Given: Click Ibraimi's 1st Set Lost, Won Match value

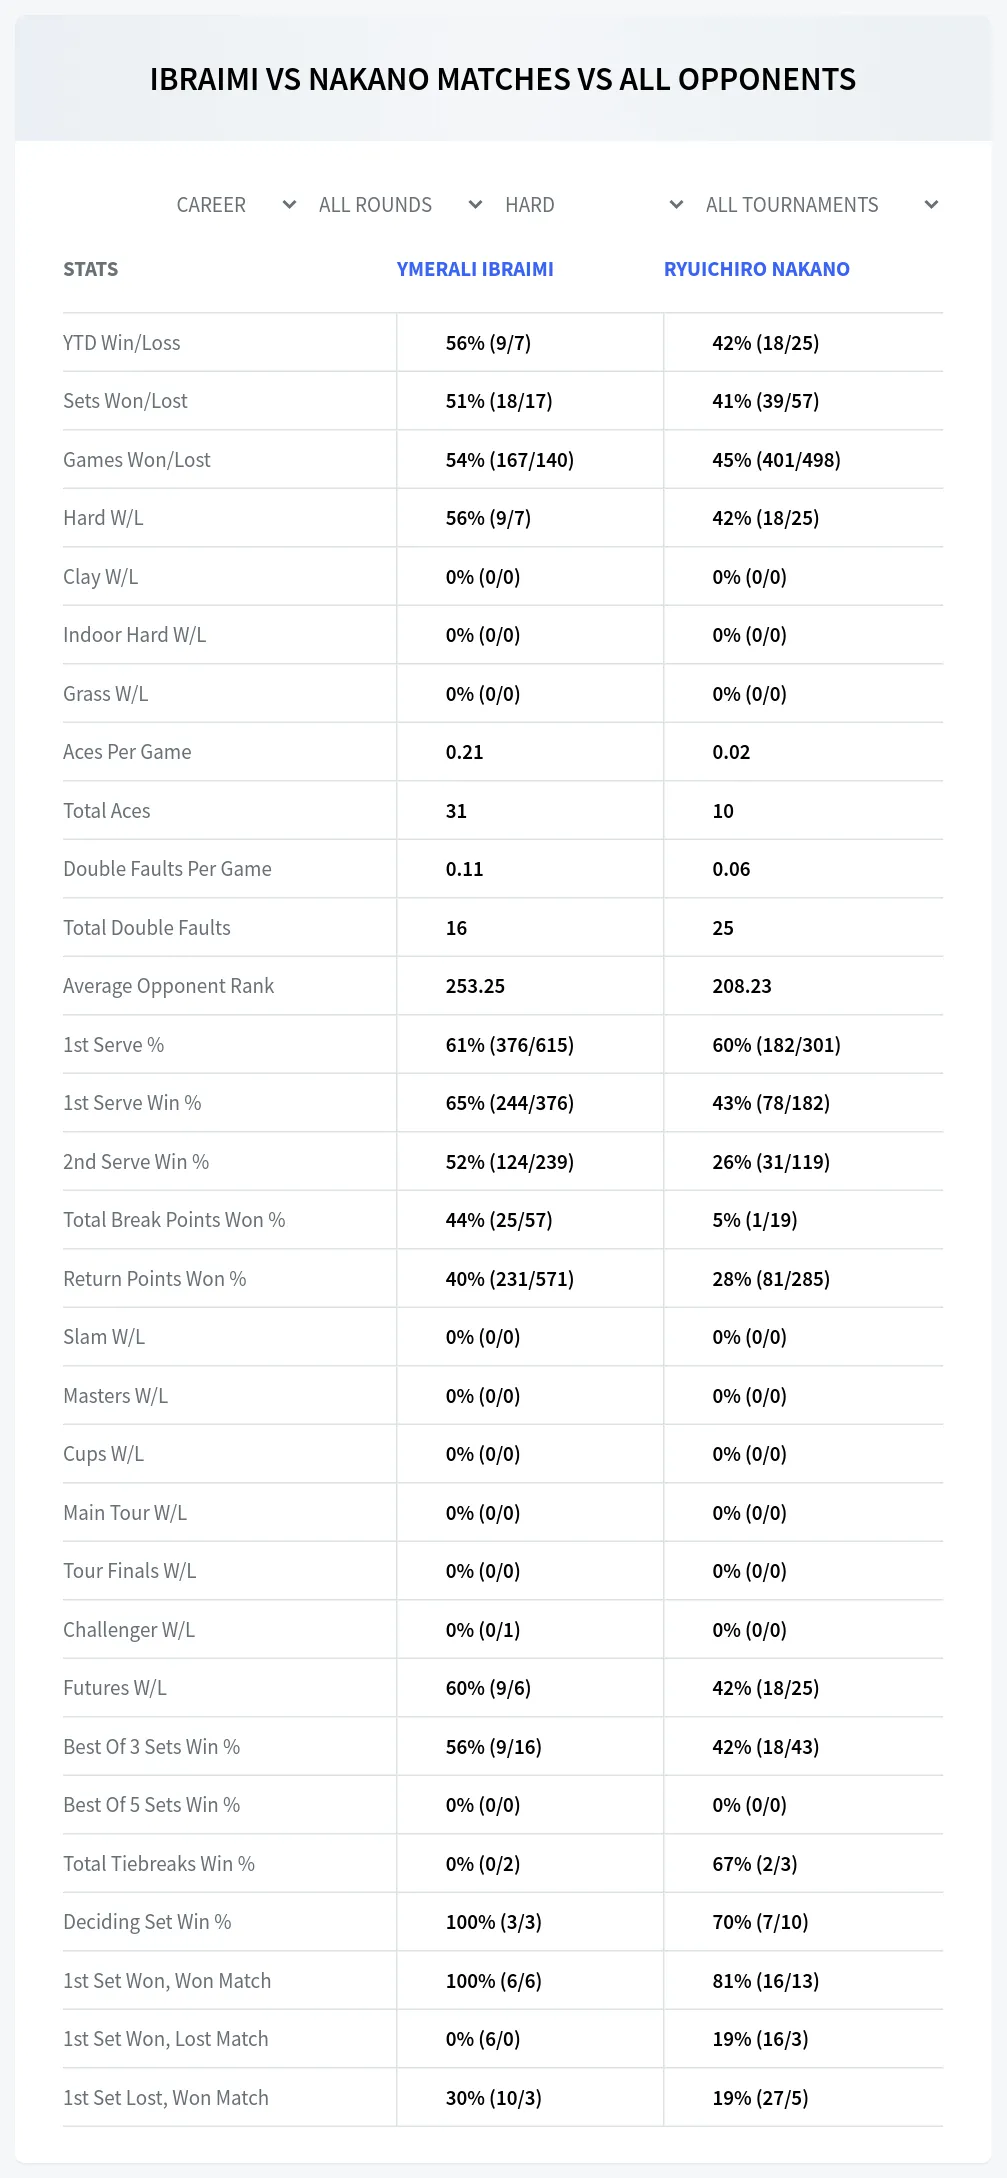Looking at the screenshot, I should point(494,2098).
